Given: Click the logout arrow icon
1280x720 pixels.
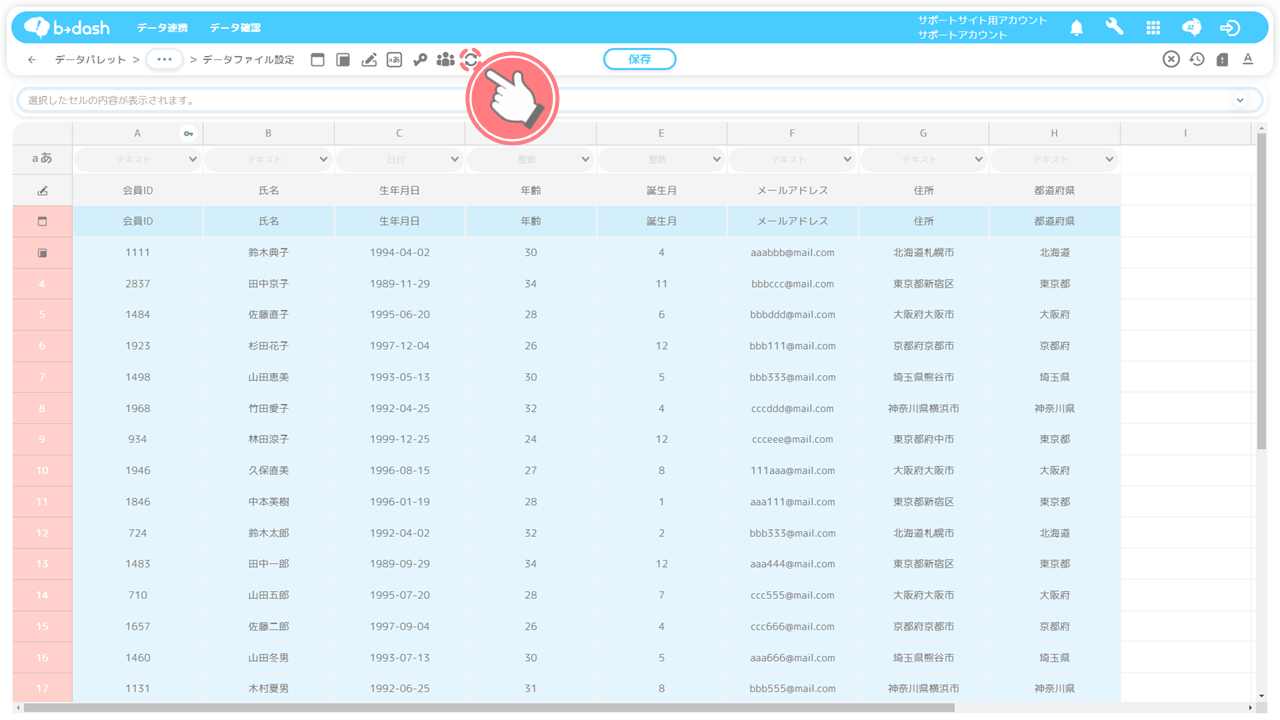Looking at the screenshot, I should point(1230,28).
